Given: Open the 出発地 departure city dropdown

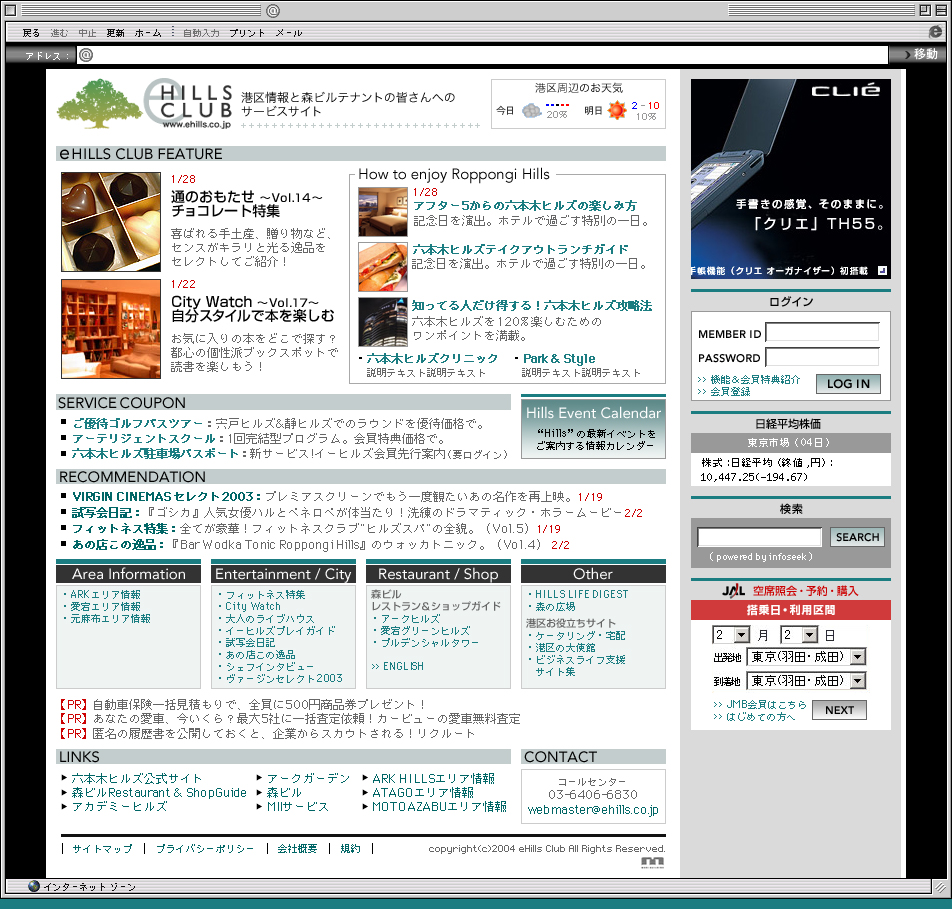Looking at the screenshot, I should [806, 656].
